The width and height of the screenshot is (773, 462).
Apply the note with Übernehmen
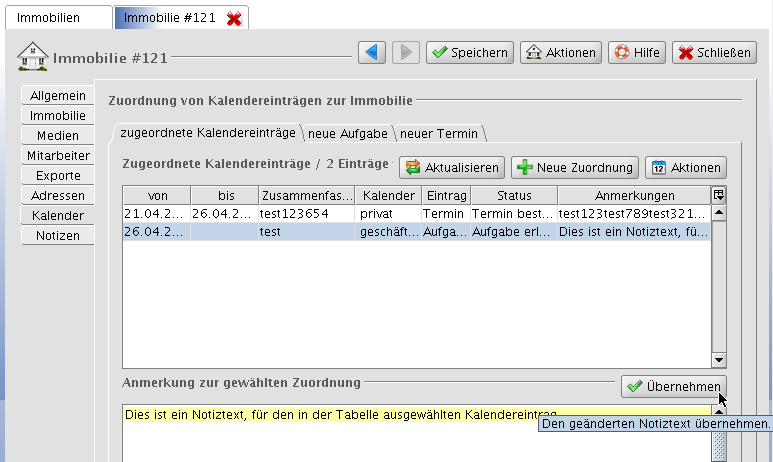point(672,386)
